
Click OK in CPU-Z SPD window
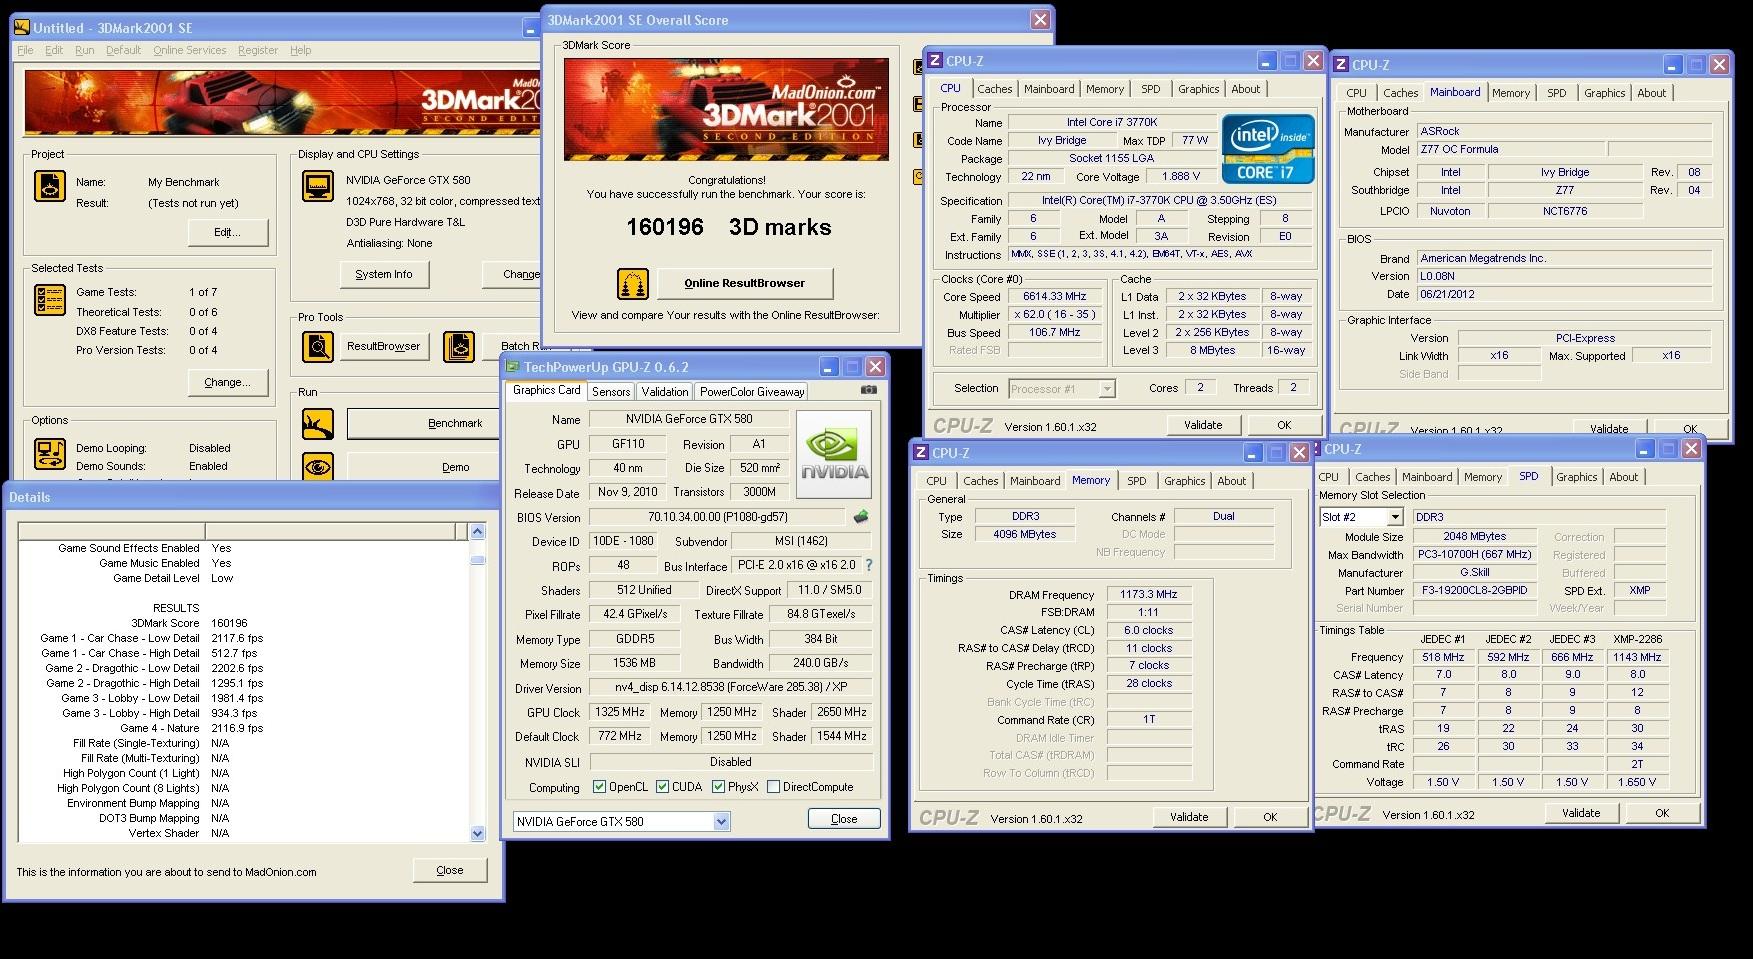1662,813
